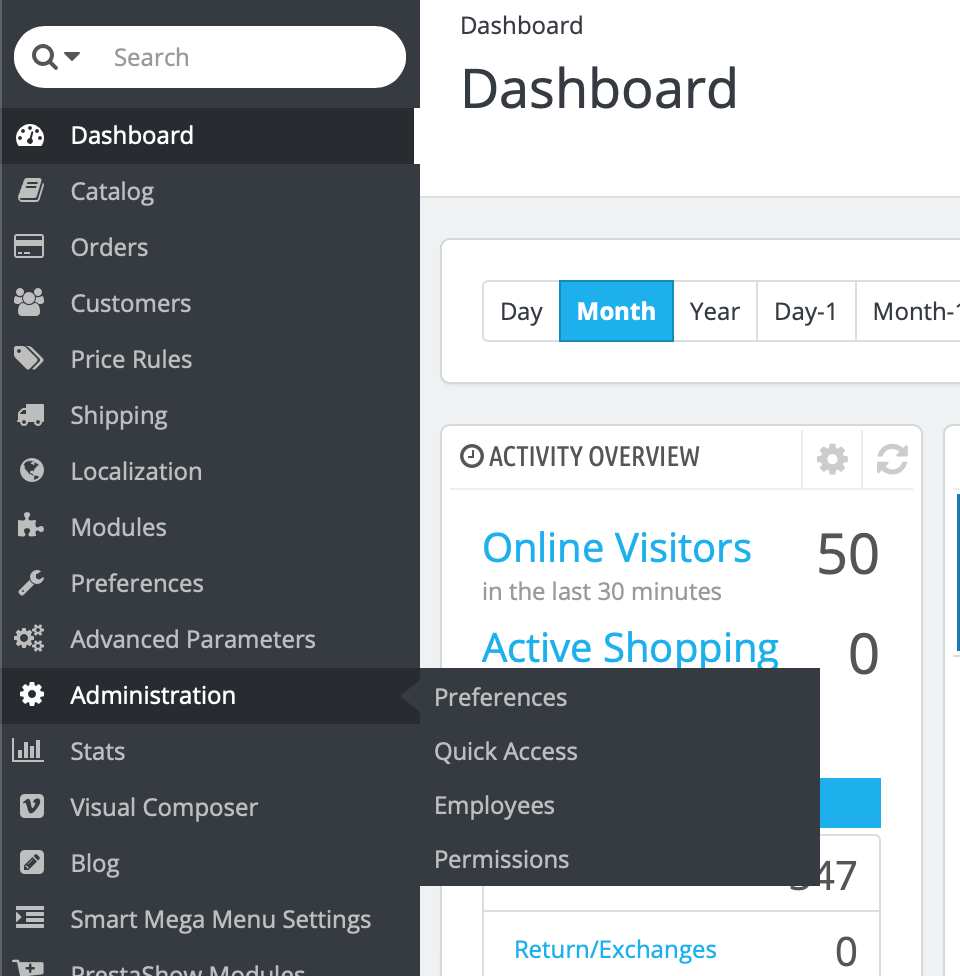960x976 pixels.
Task: Click the Localization globe icon
Action: pyautogui.click(x=32, y=471)
